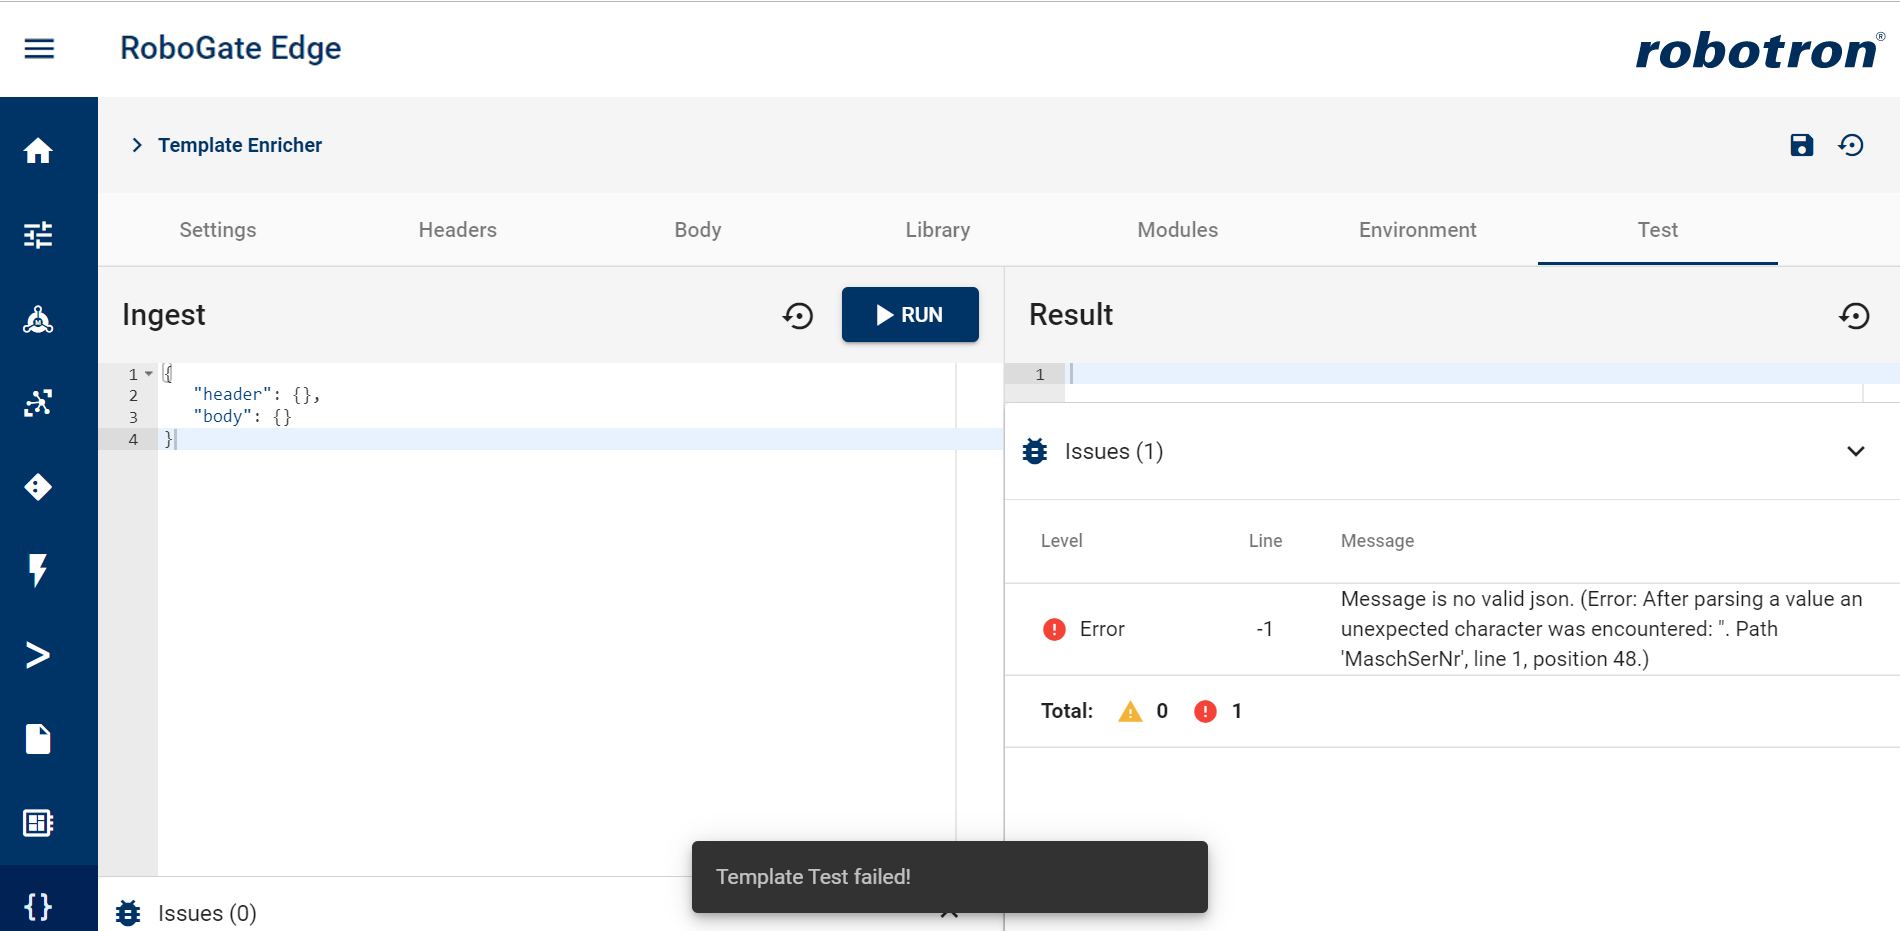This screenshot has width=1900, height=931.
Task: Click the Total label in issues summary
Action: (1067, 711)
